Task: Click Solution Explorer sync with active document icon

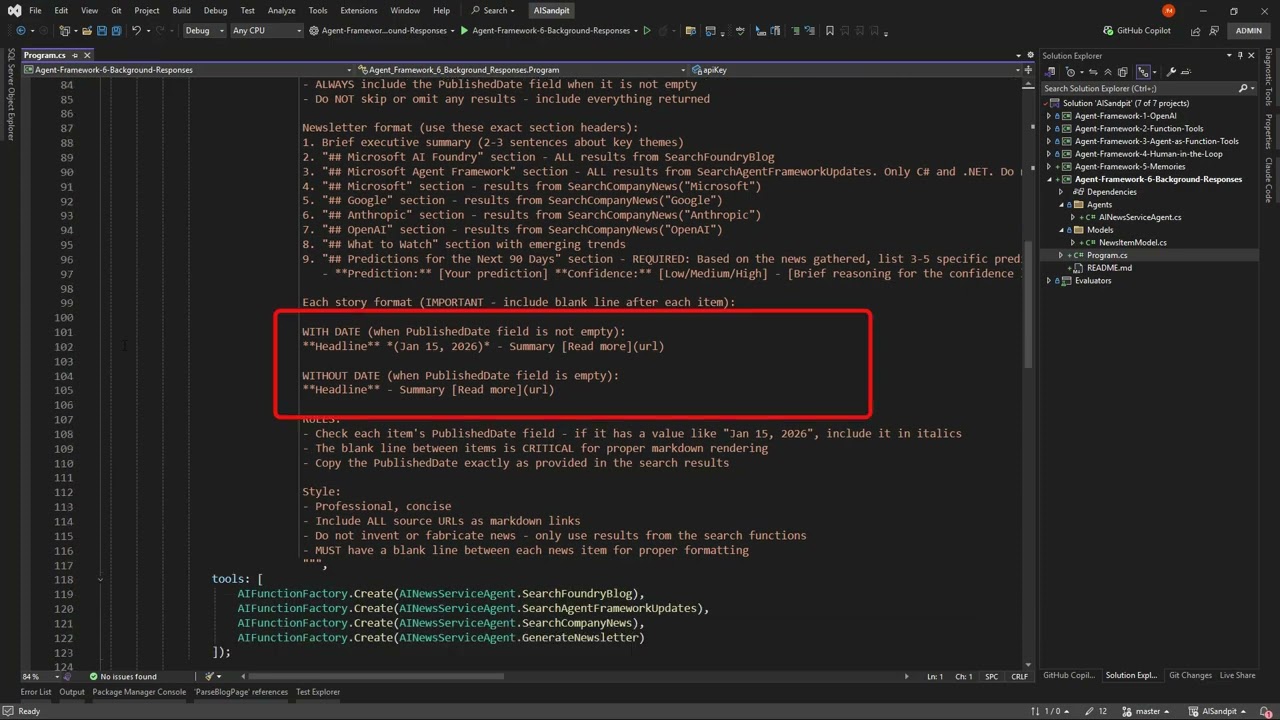Action: point(1093,72)
